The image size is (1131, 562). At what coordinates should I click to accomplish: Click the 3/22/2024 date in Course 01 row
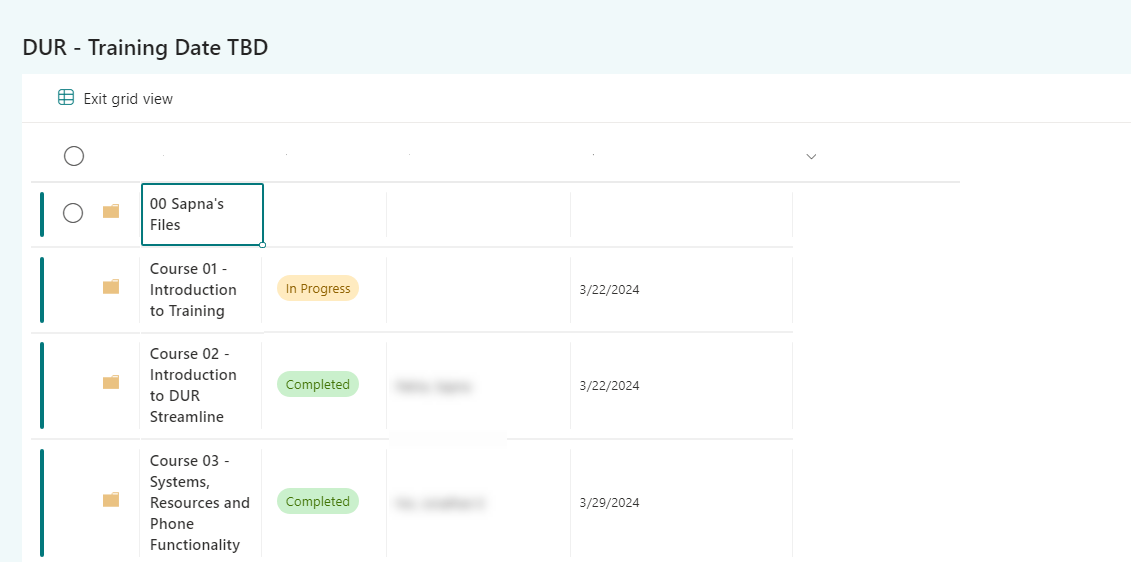609,290
